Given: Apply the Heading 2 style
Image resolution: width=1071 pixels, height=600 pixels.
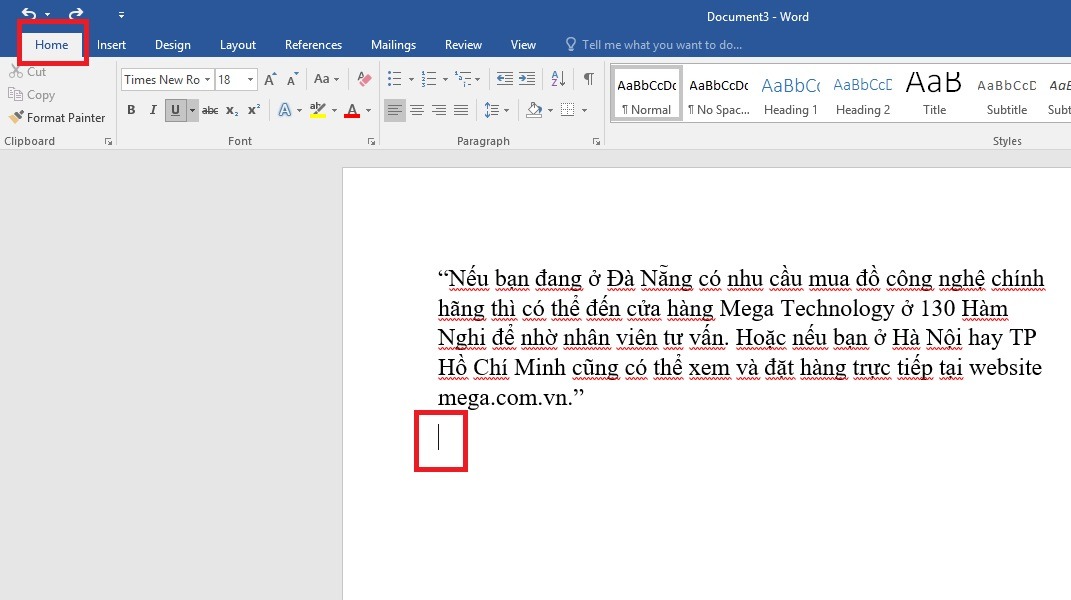Looking at the screenshot, I should 863,94.
